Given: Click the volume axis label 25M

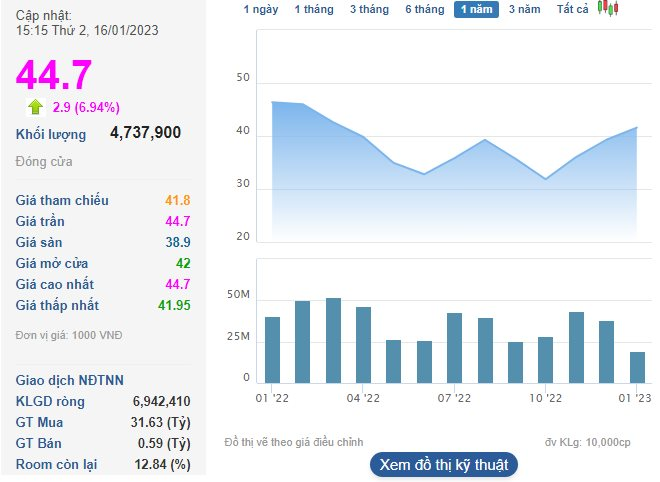Looking at the screenshot, I should coord(238,336).
